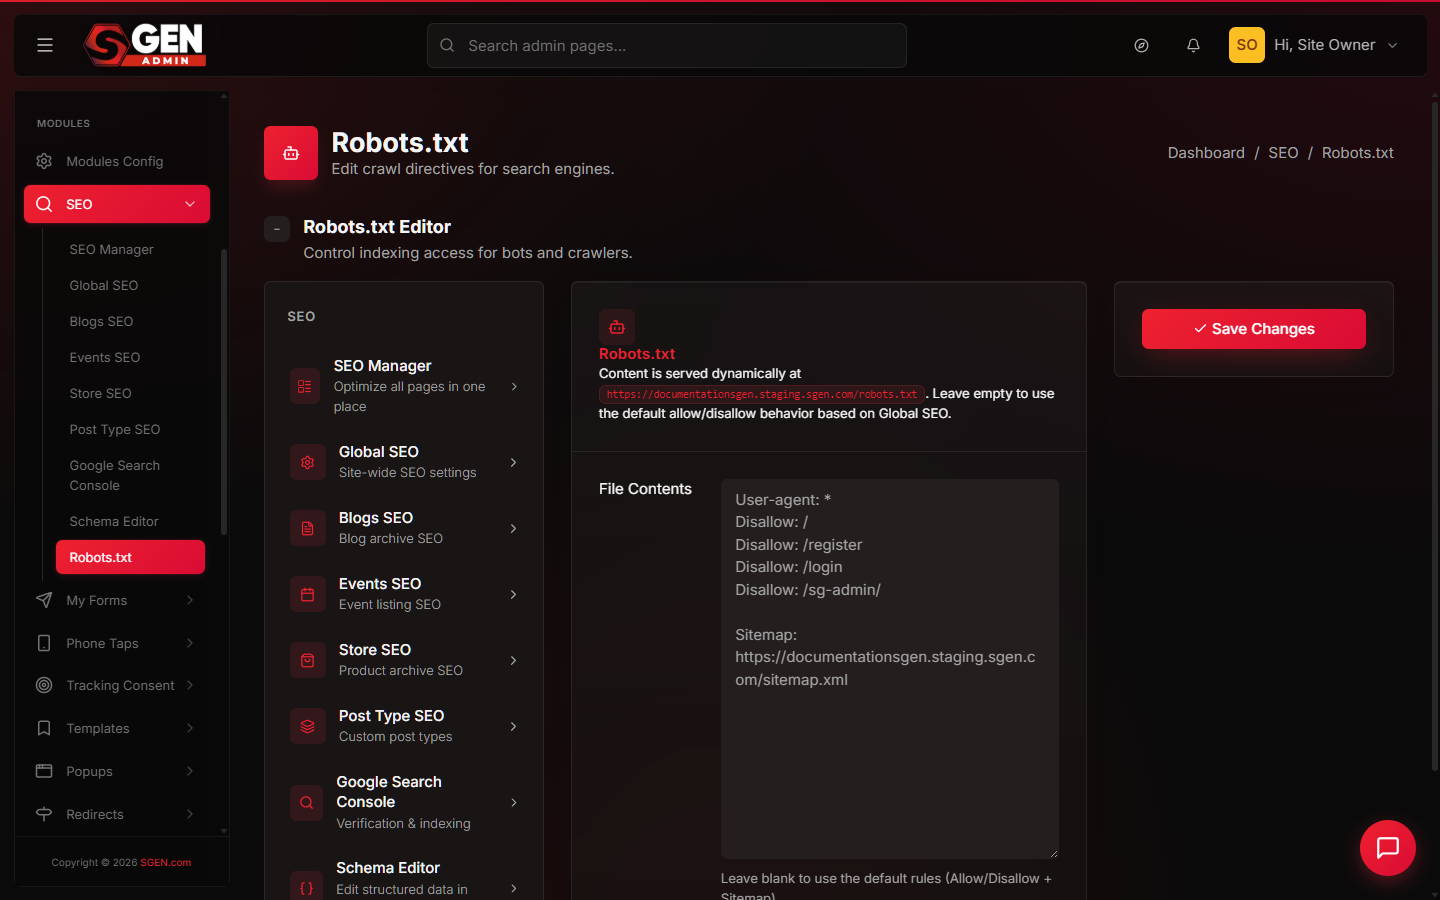Open the SGEN Admin logo home
The image size is (1440, 900).
coord(145,45)
